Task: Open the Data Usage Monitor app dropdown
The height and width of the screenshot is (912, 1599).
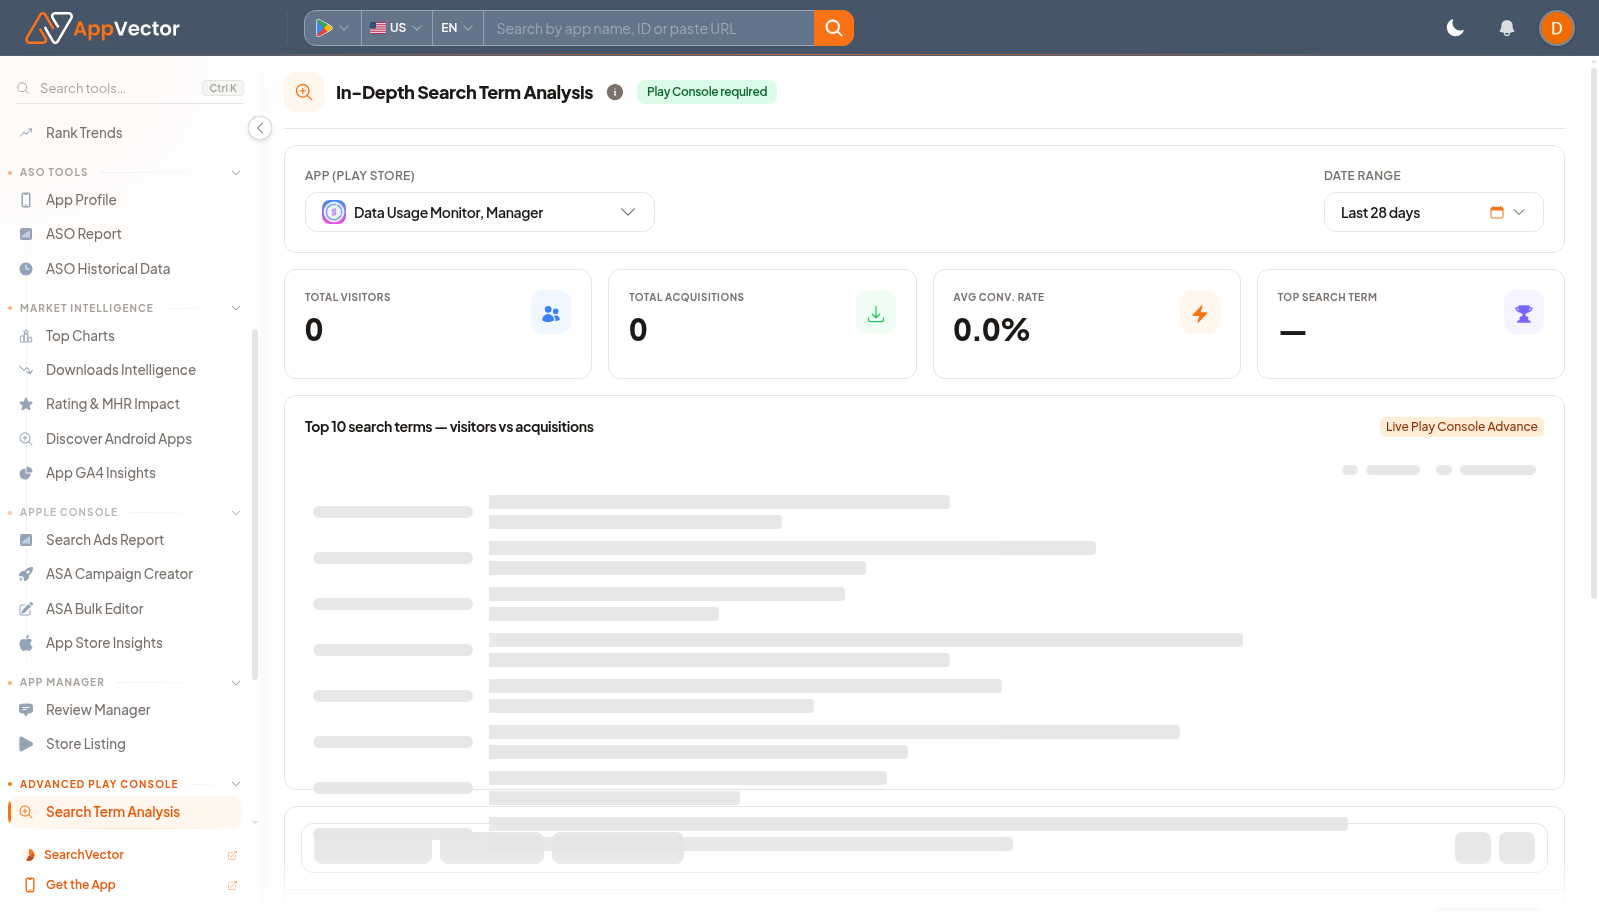Action: coord(480,212)
